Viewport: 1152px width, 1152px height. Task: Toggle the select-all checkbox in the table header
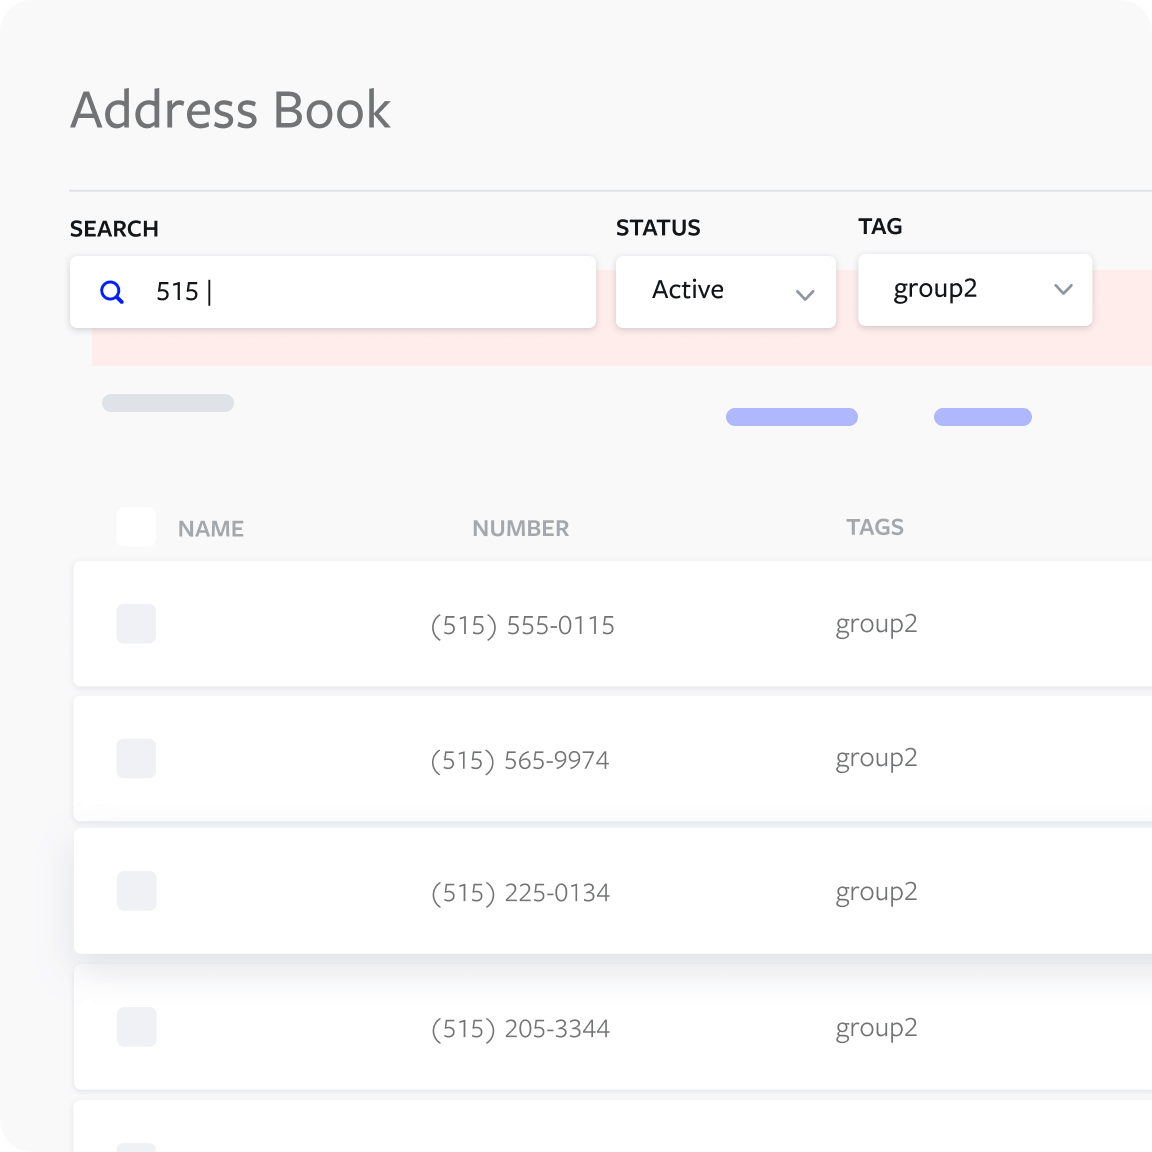point(136,525)
